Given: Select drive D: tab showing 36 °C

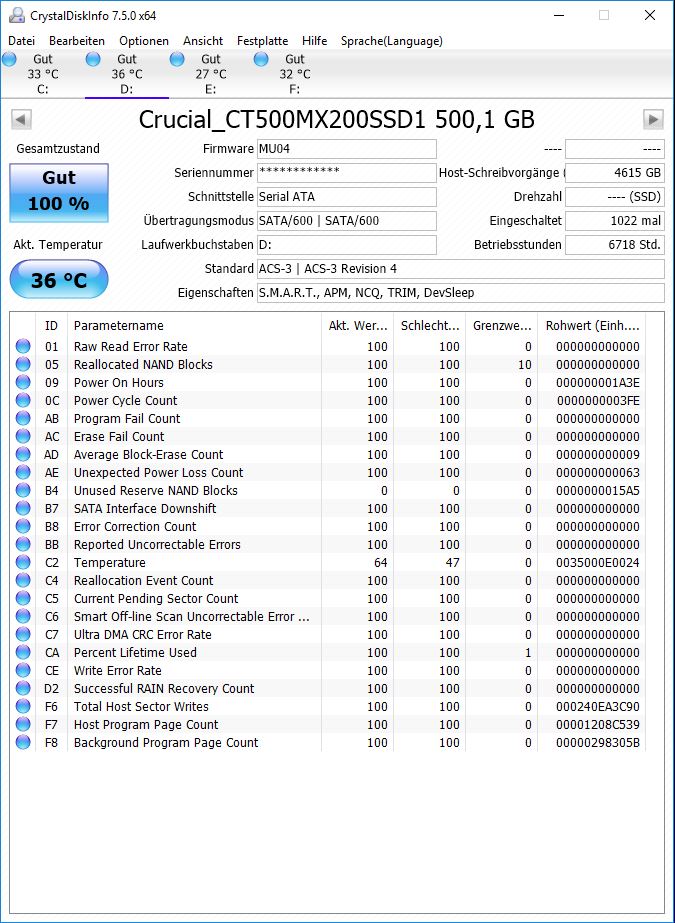Looking at the screenshot, I should coord(127,74).
